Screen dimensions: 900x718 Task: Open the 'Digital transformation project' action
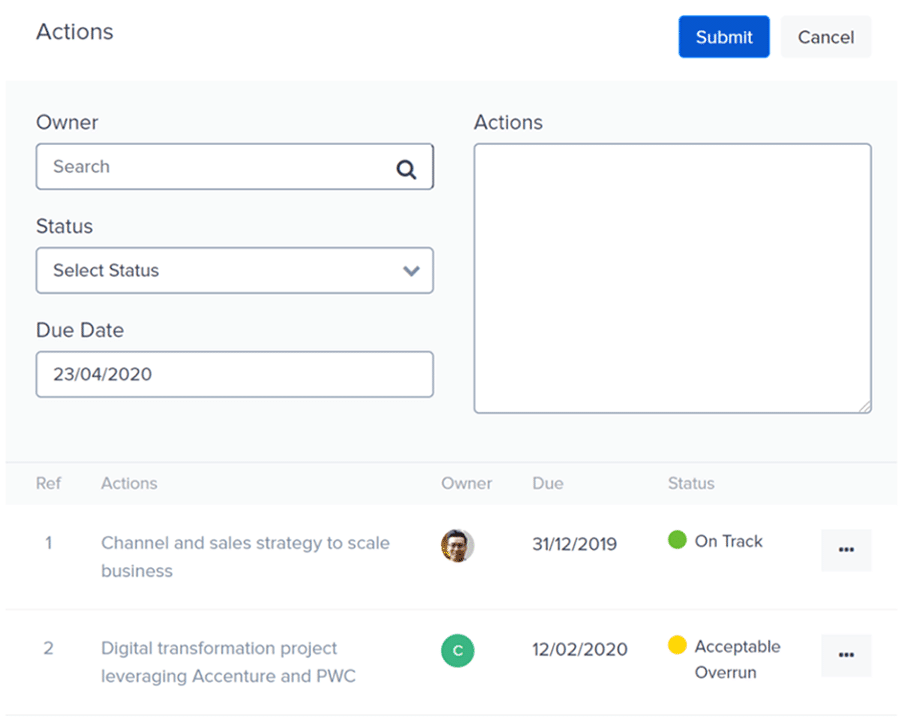tap(228, 662)
